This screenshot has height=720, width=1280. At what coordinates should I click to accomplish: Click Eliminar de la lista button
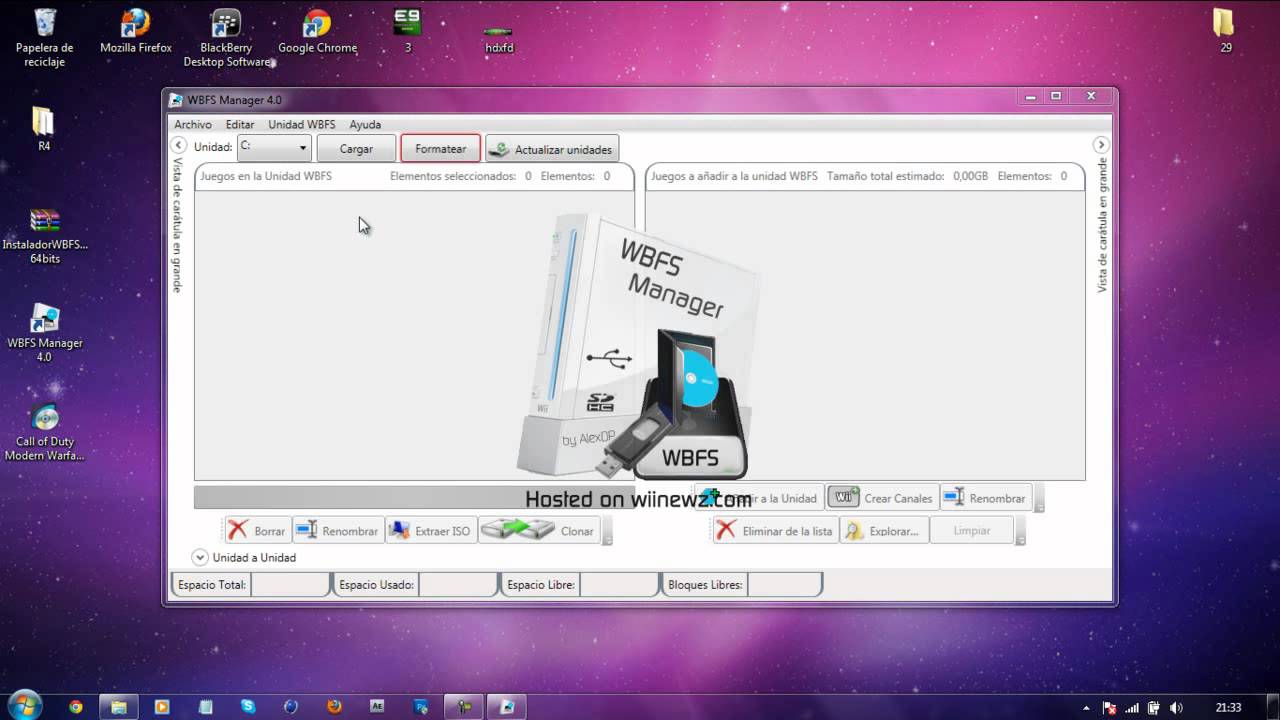[x=775, y=531]
